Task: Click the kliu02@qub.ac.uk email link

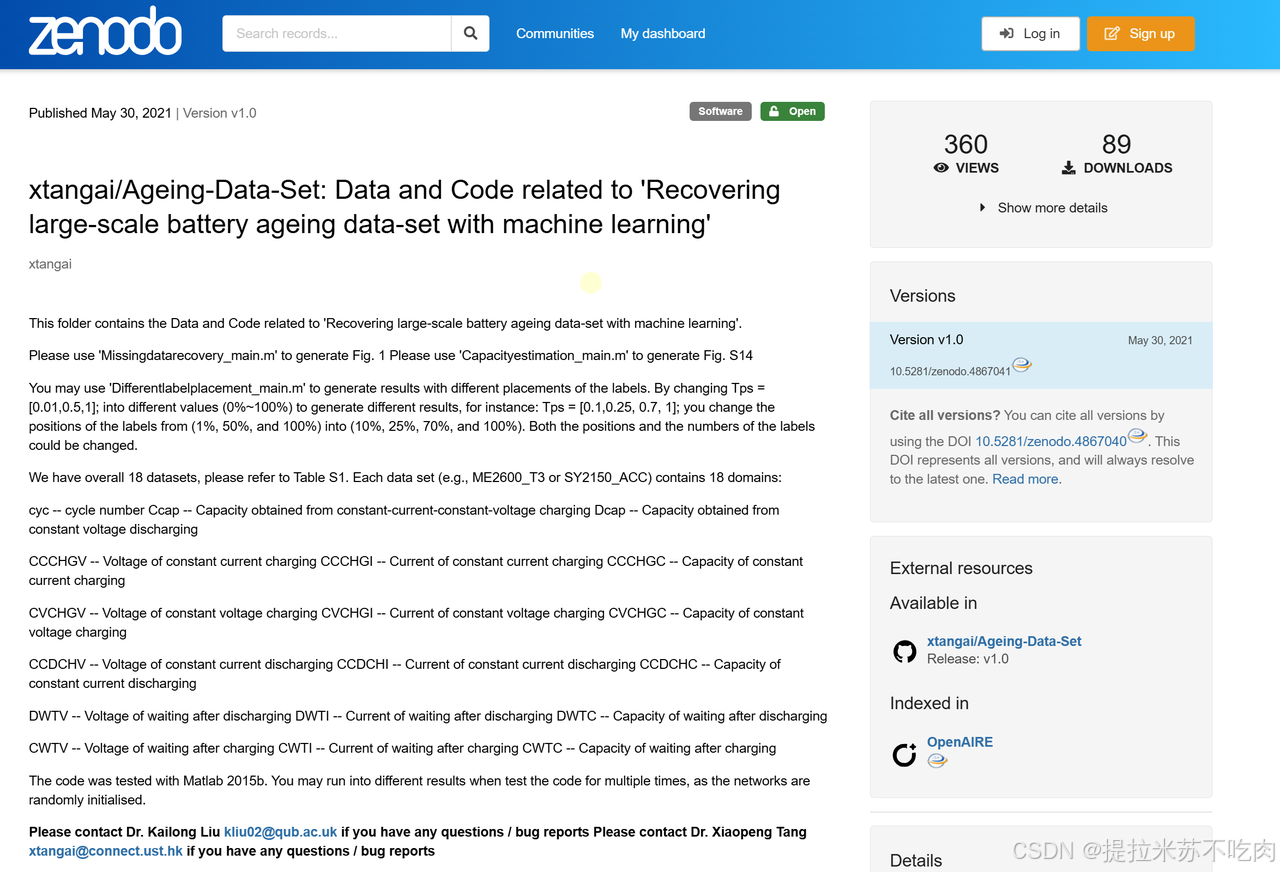Action: tap(281, 832)
